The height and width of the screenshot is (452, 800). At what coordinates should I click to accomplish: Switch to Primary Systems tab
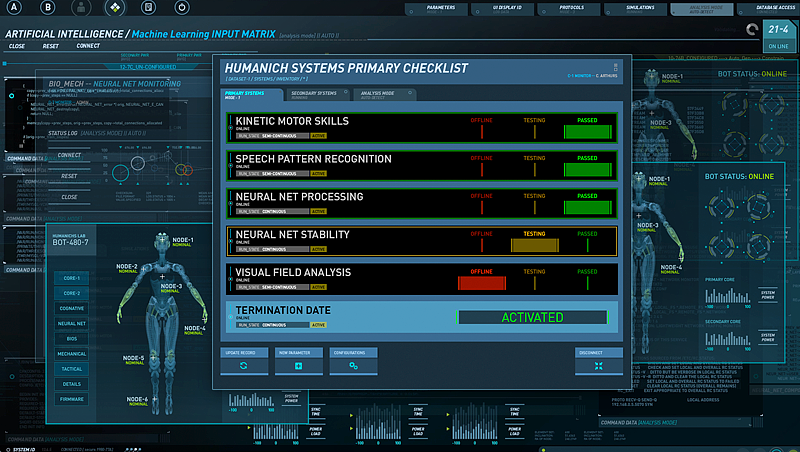click(253, 95)
